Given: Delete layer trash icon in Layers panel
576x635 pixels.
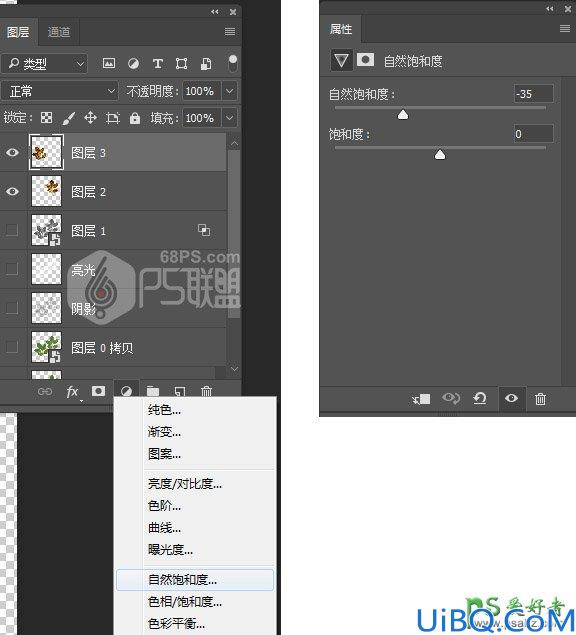Looking at the screenshot, I should click(206, 391).
